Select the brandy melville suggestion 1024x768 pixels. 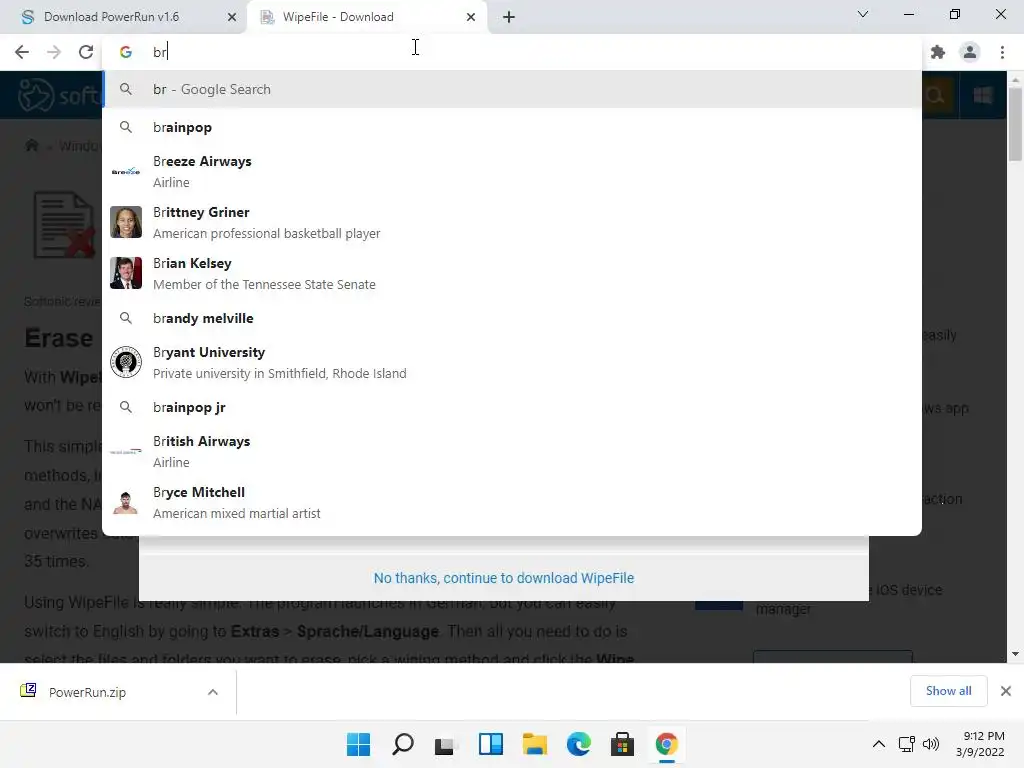512,318
